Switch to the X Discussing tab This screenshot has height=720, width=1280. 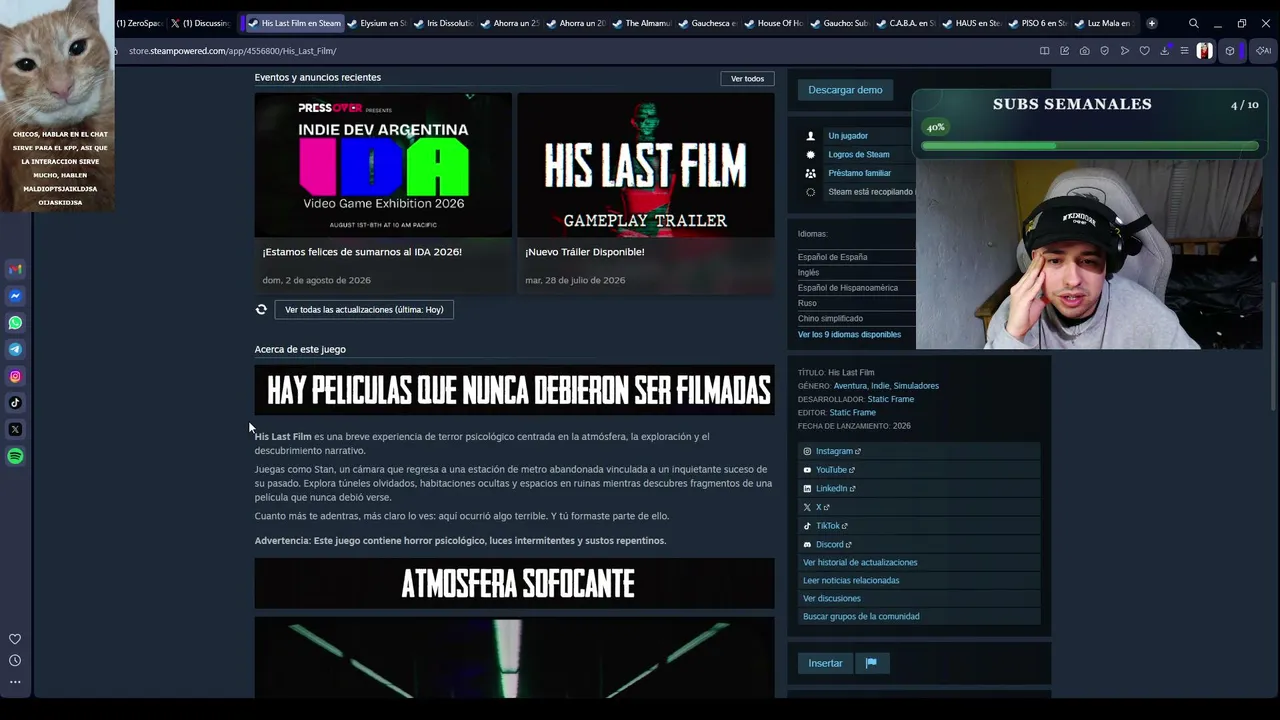(x=200, y=23)
